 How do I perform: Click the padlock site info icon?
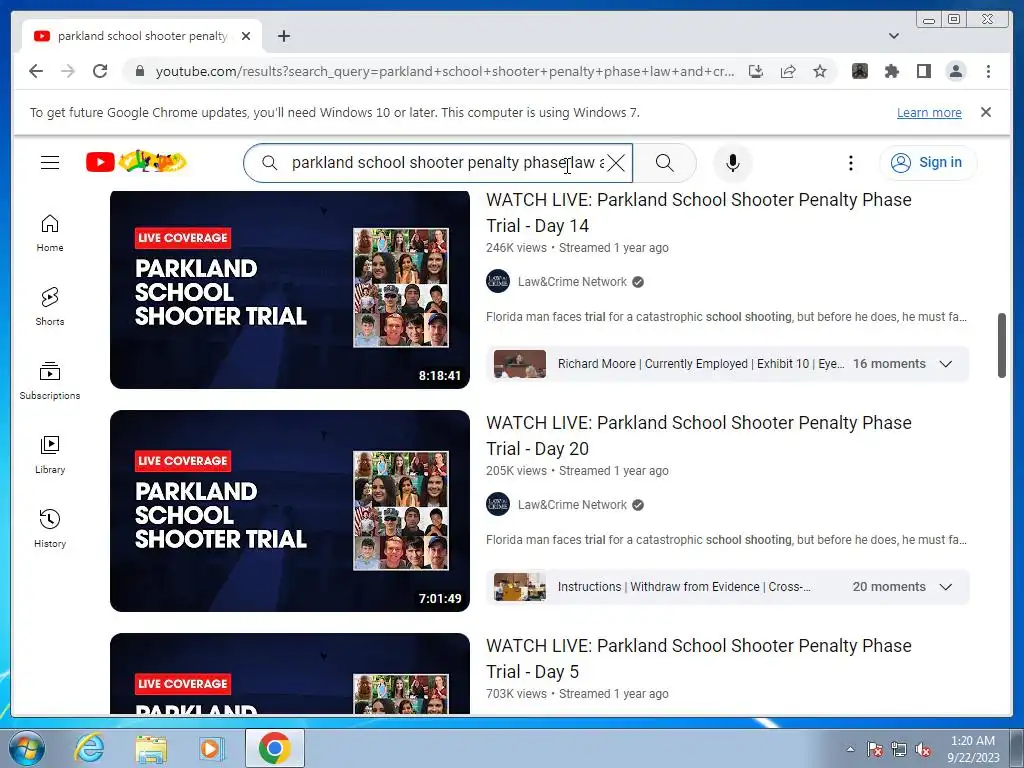point(140,71)
